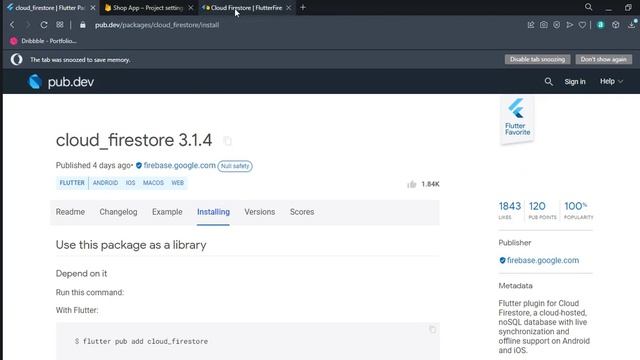
Task: Close the Cloud Firestore FlutterFire tab
Action: coord(289,8)
